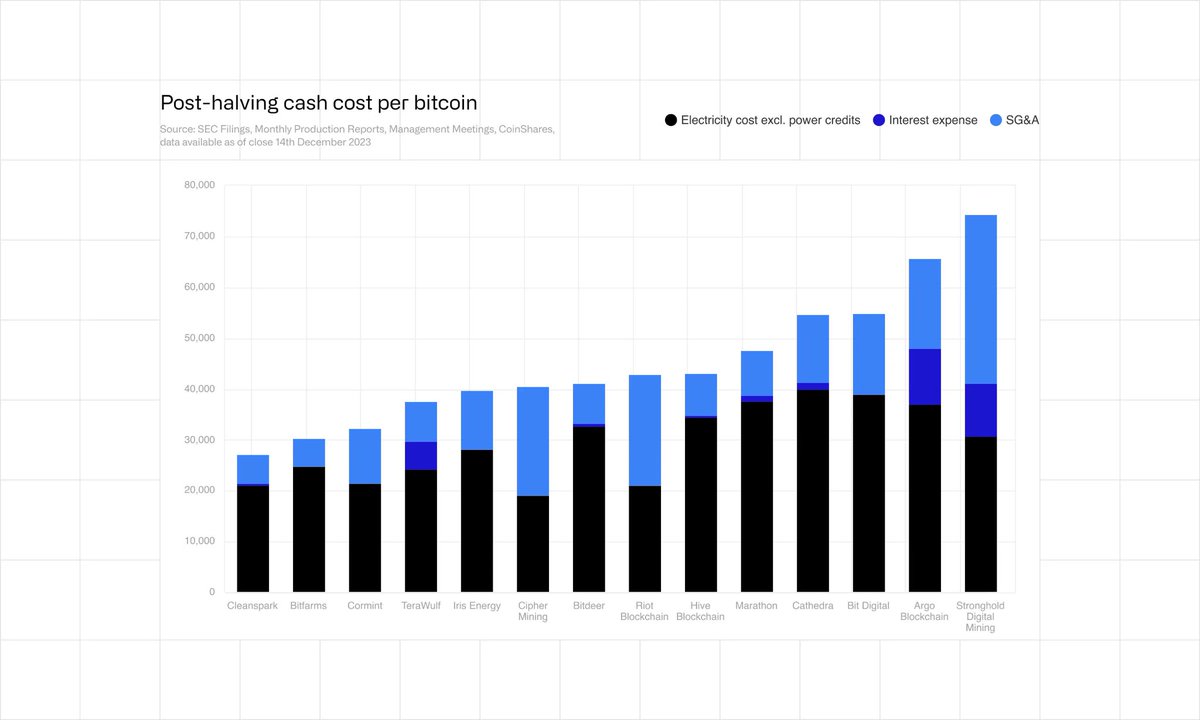Click Iris Energy's black electricity bar segment

pyautogui.click(x=477, y=521)
